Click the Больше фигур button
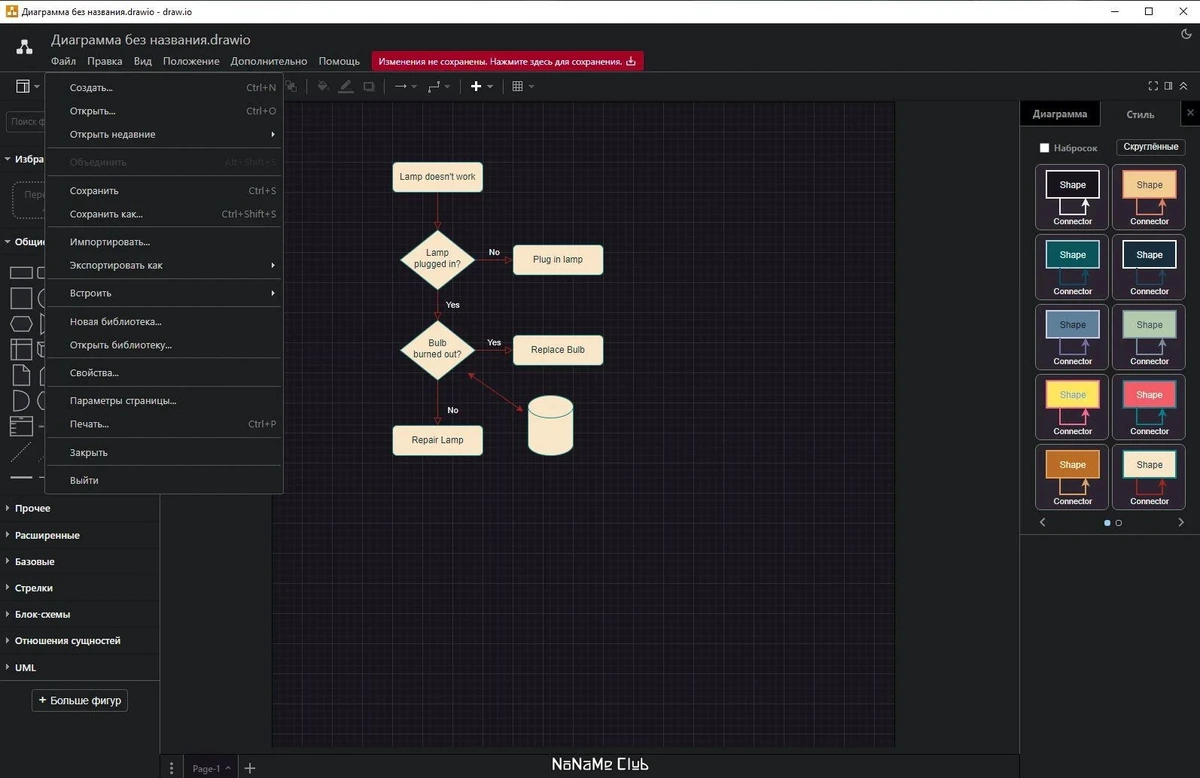 click(x=80, y=700)
